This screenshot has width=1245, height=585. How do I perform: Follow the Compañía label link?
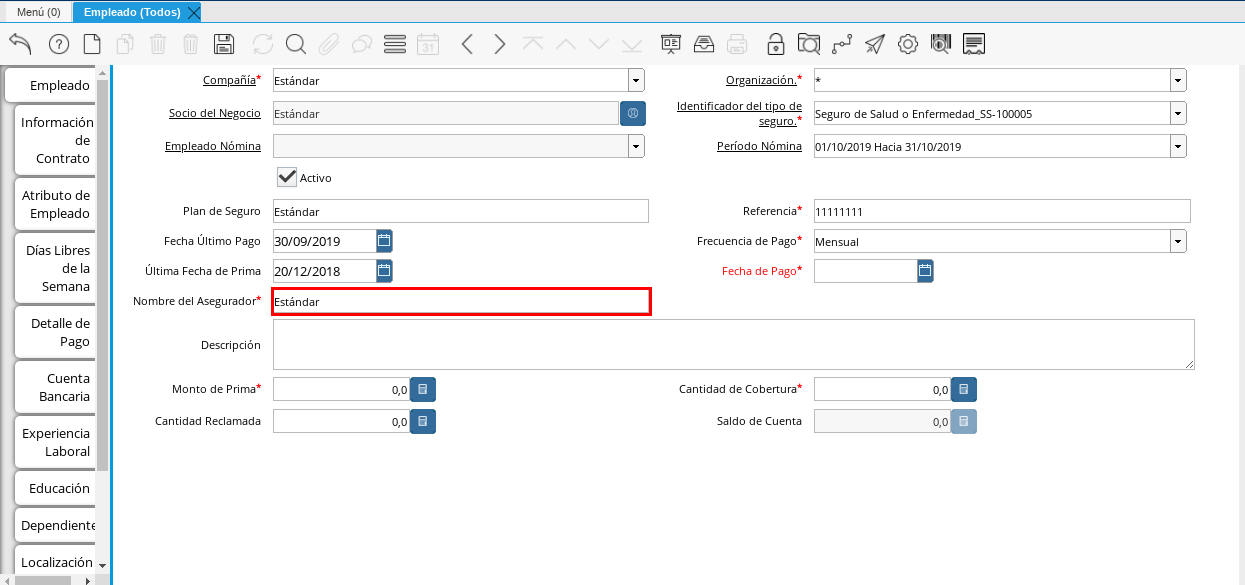click(229, 80)
